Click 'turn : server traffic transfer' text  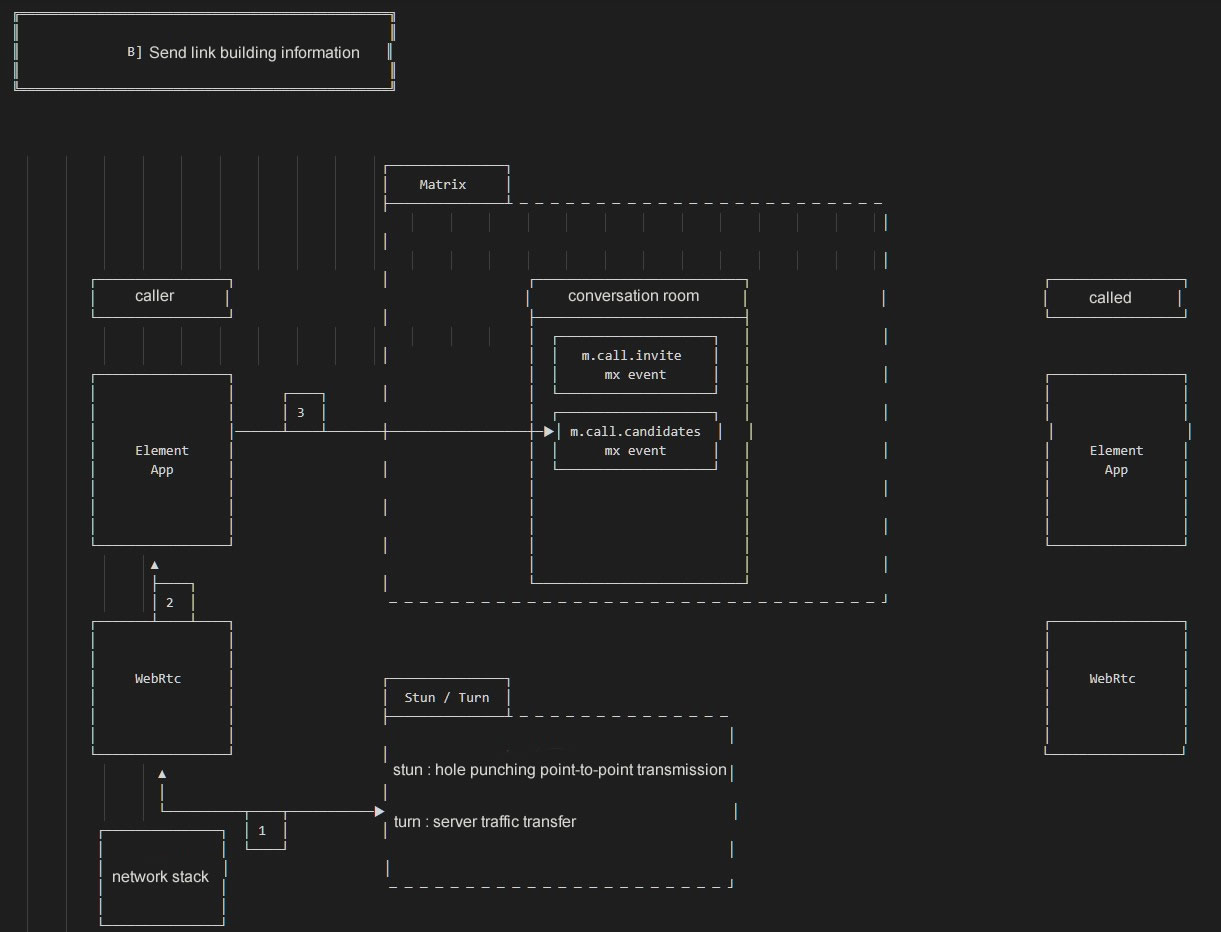pos(485,822)
